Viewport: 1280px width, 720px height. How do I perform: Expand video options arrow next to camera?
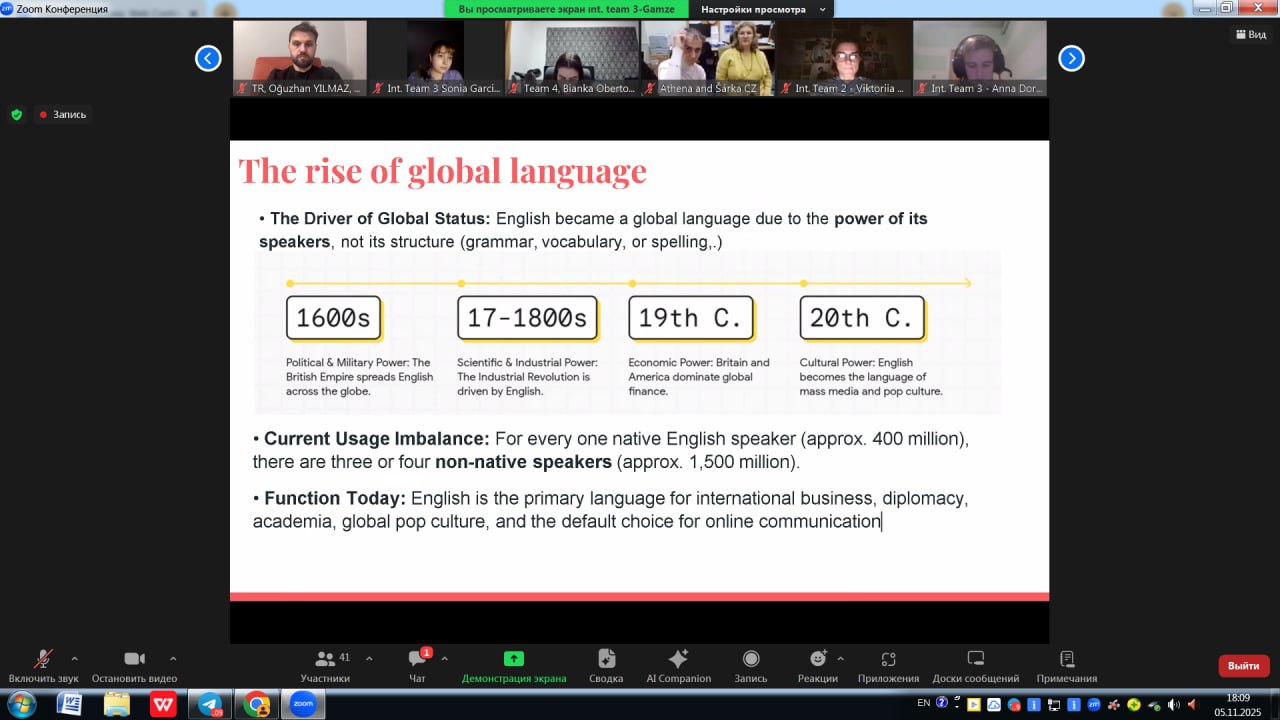[173, 659]
